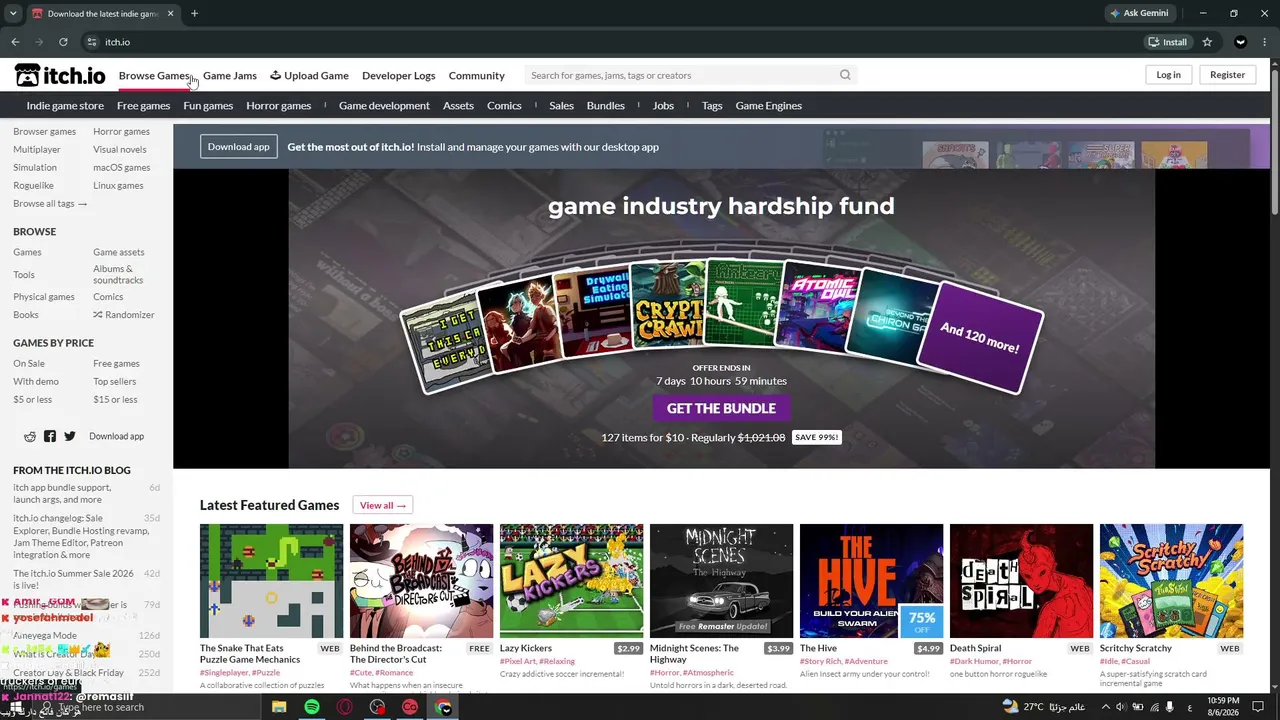Open Spotify from the taskbar

click(x=312, y=707)
